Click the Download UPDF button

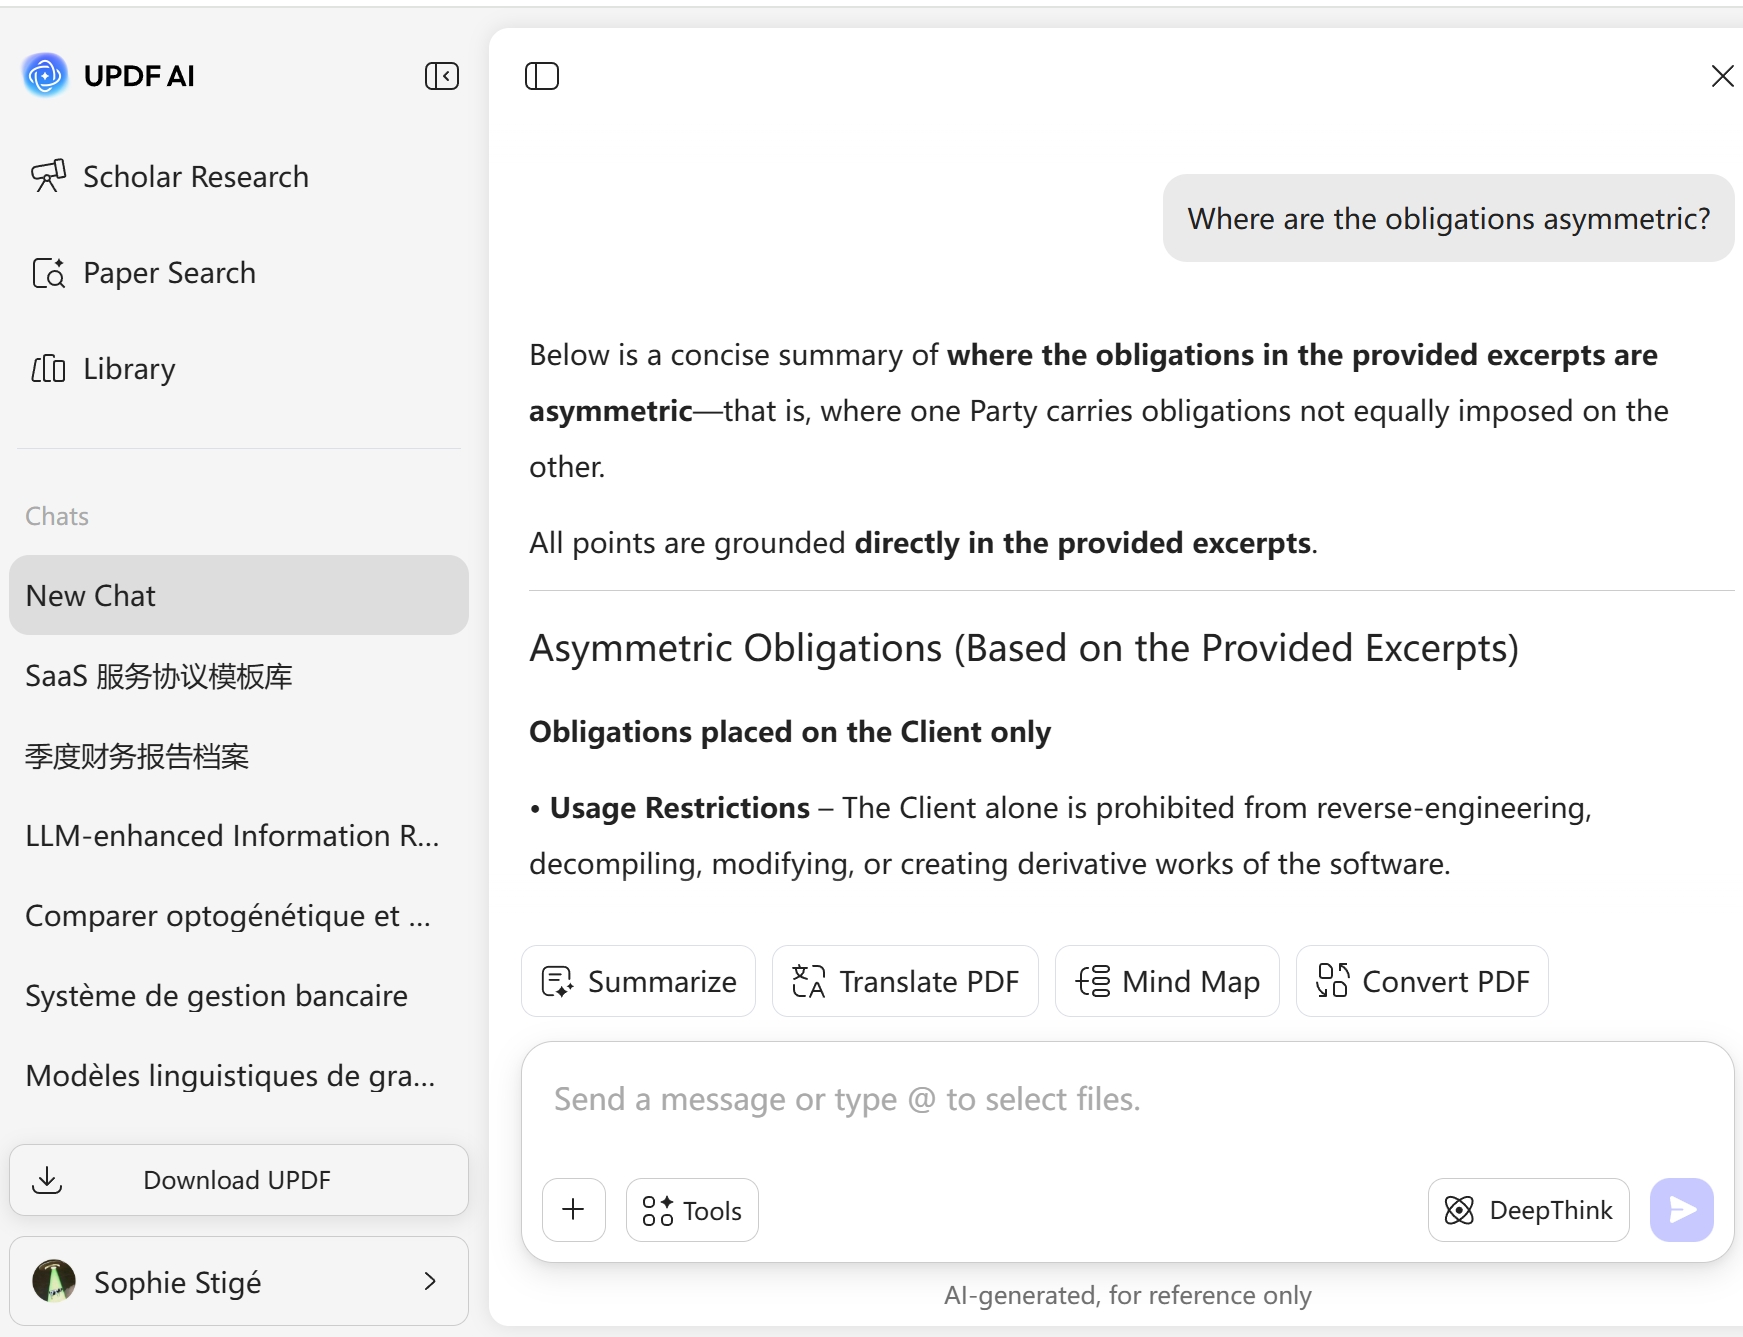(238, 1180)
